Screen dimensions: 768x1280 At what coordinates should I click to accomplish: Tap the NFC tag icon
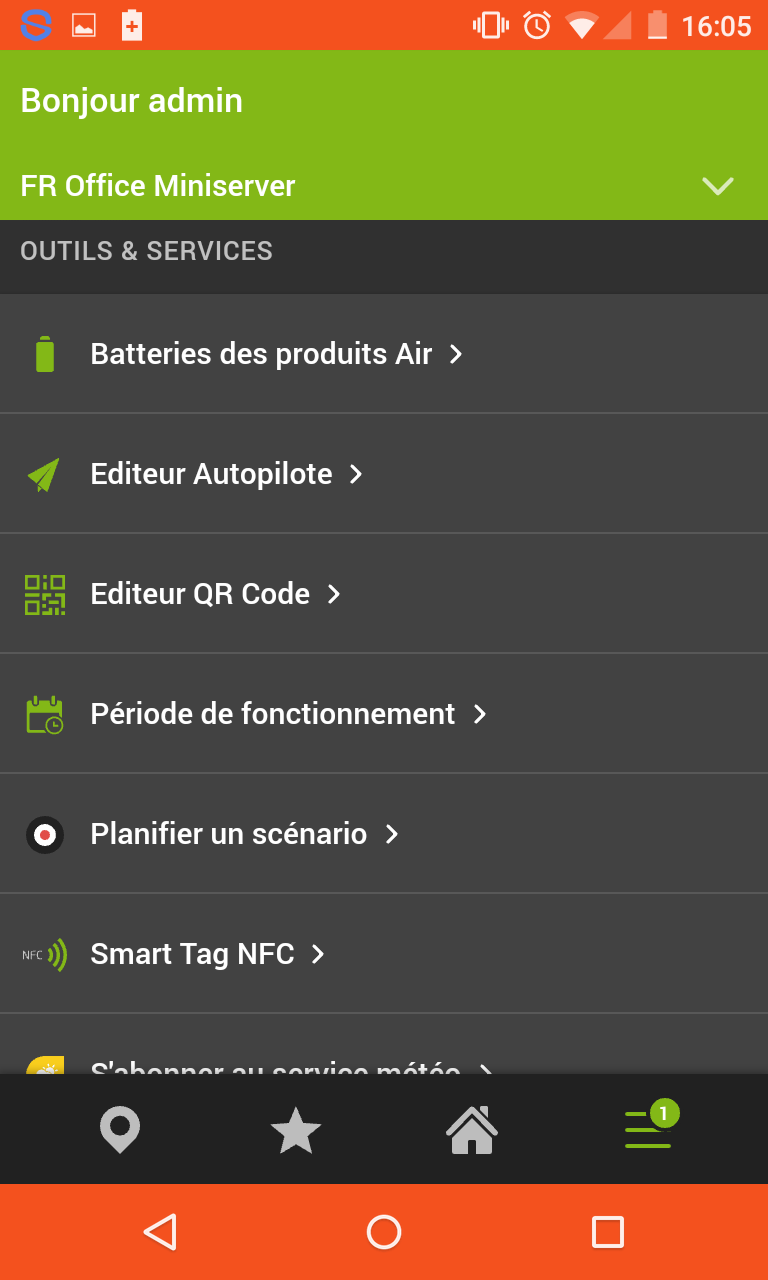tap(45, 954)
